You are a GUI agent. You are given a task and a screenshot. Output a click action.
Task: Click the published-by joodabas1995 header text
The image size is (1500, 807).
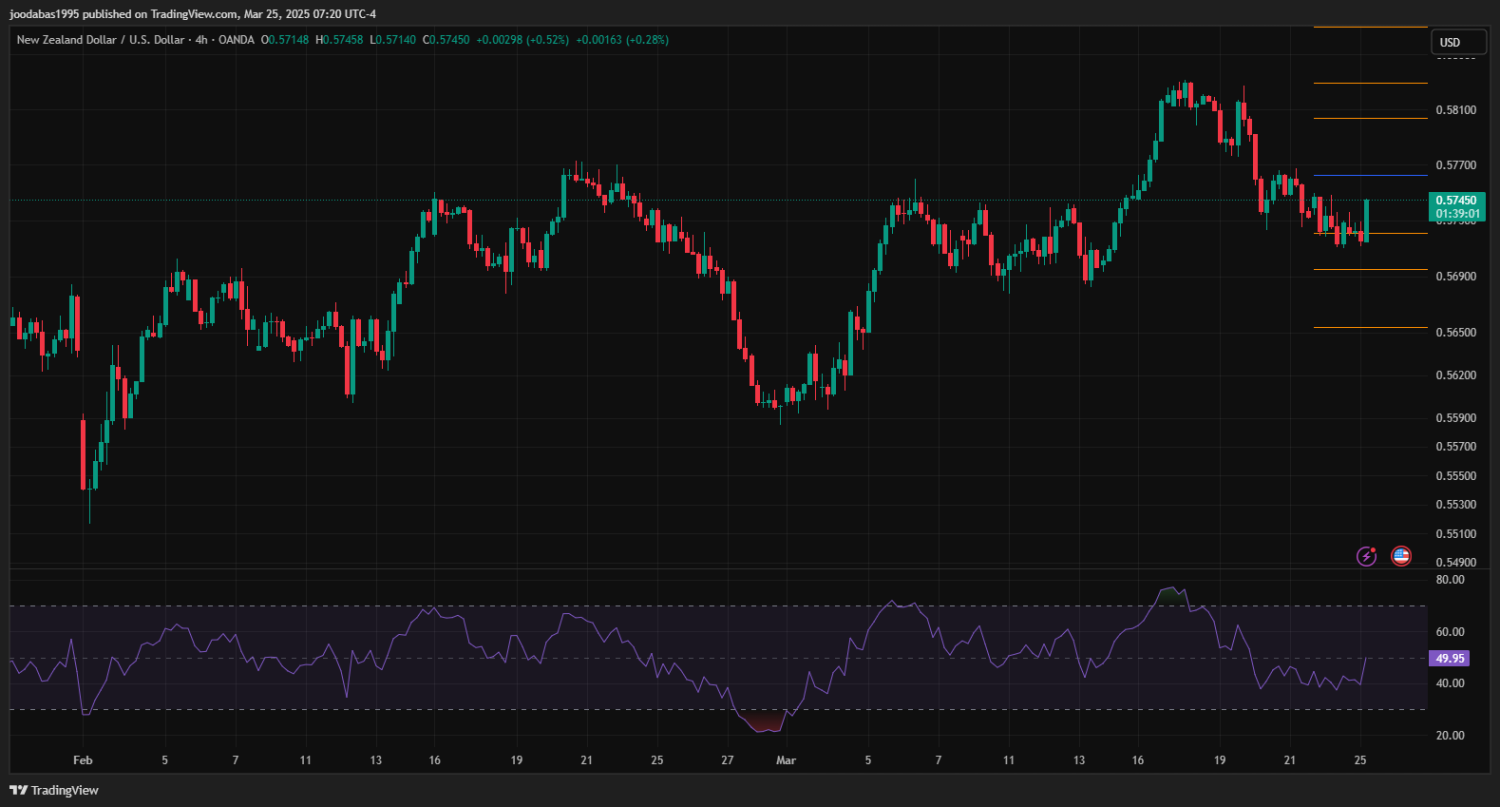tap(193, 13)
